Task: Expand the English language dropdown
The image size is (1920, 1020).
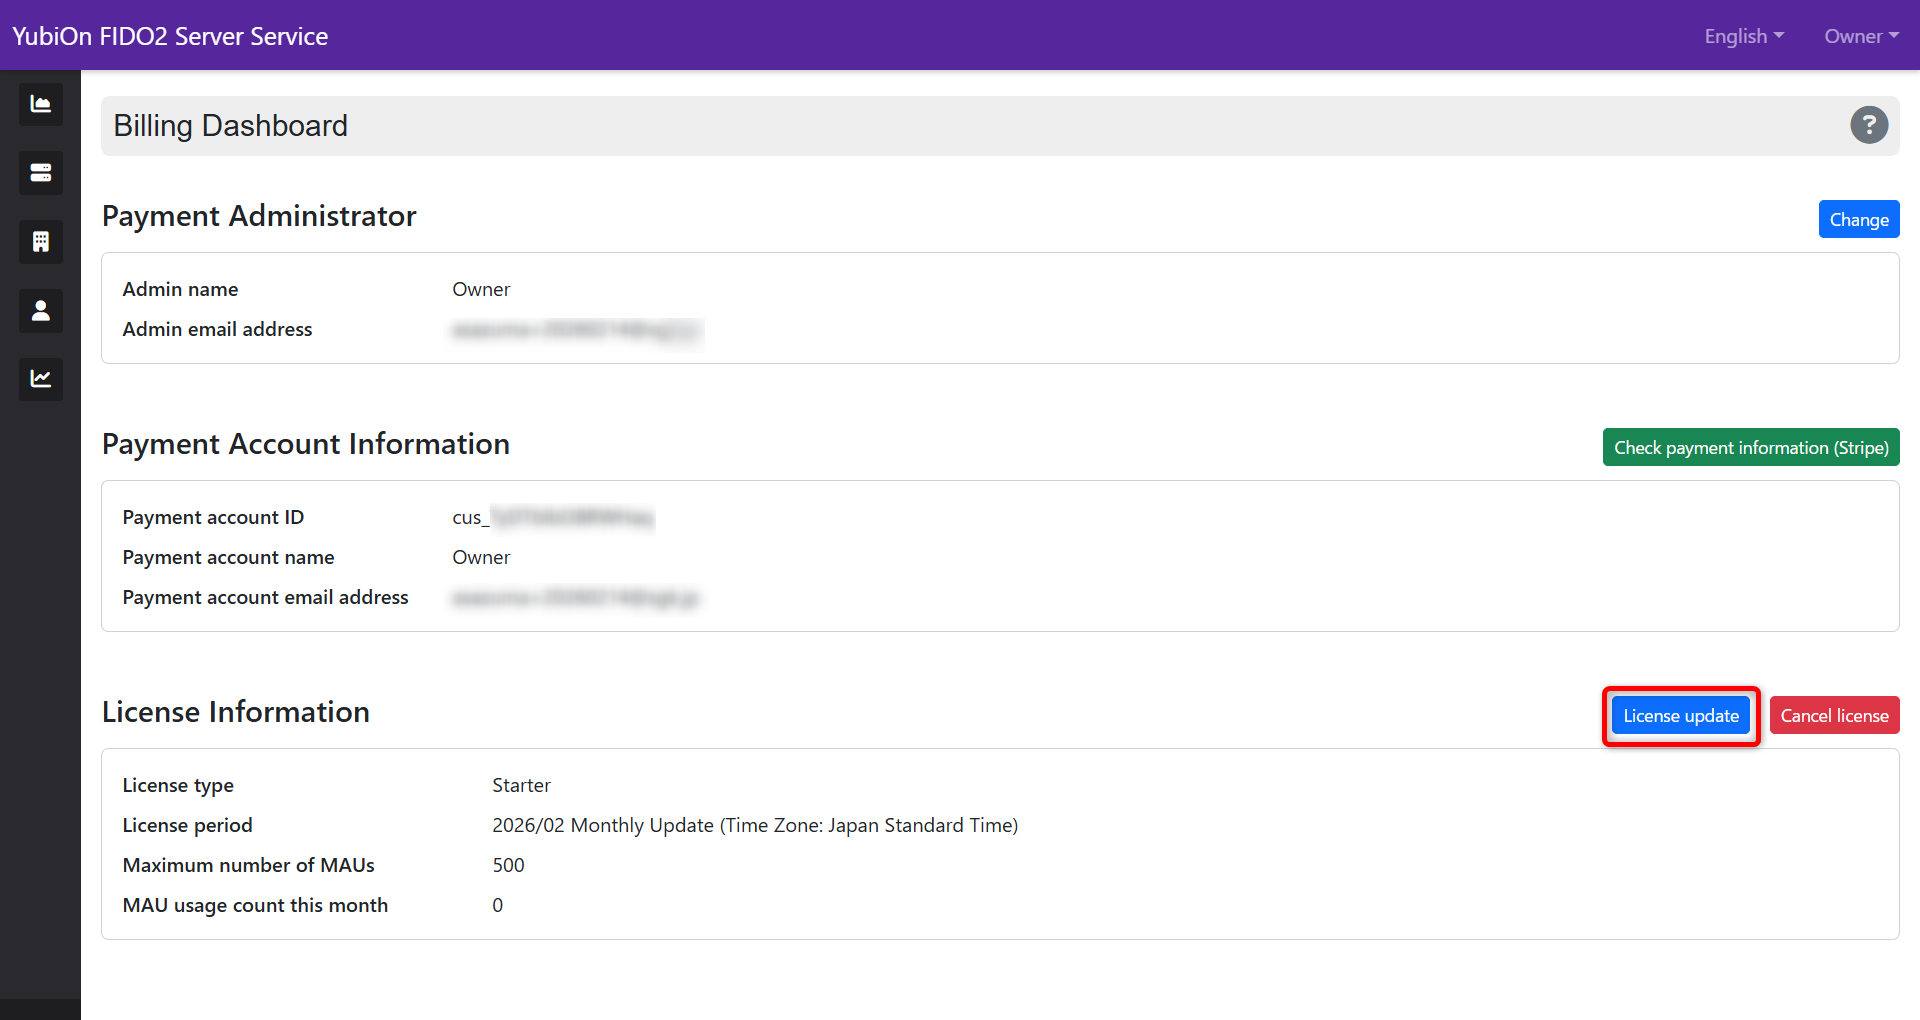Action: pyautogui.click(x=1743, y=36)
